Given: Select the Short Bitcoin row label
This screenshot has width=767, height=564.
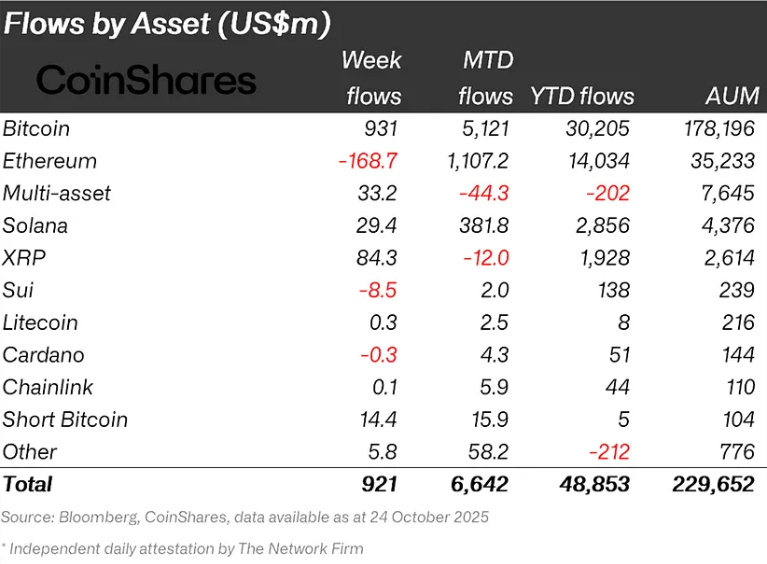Looking at the screenshot, I should (65, 420).
